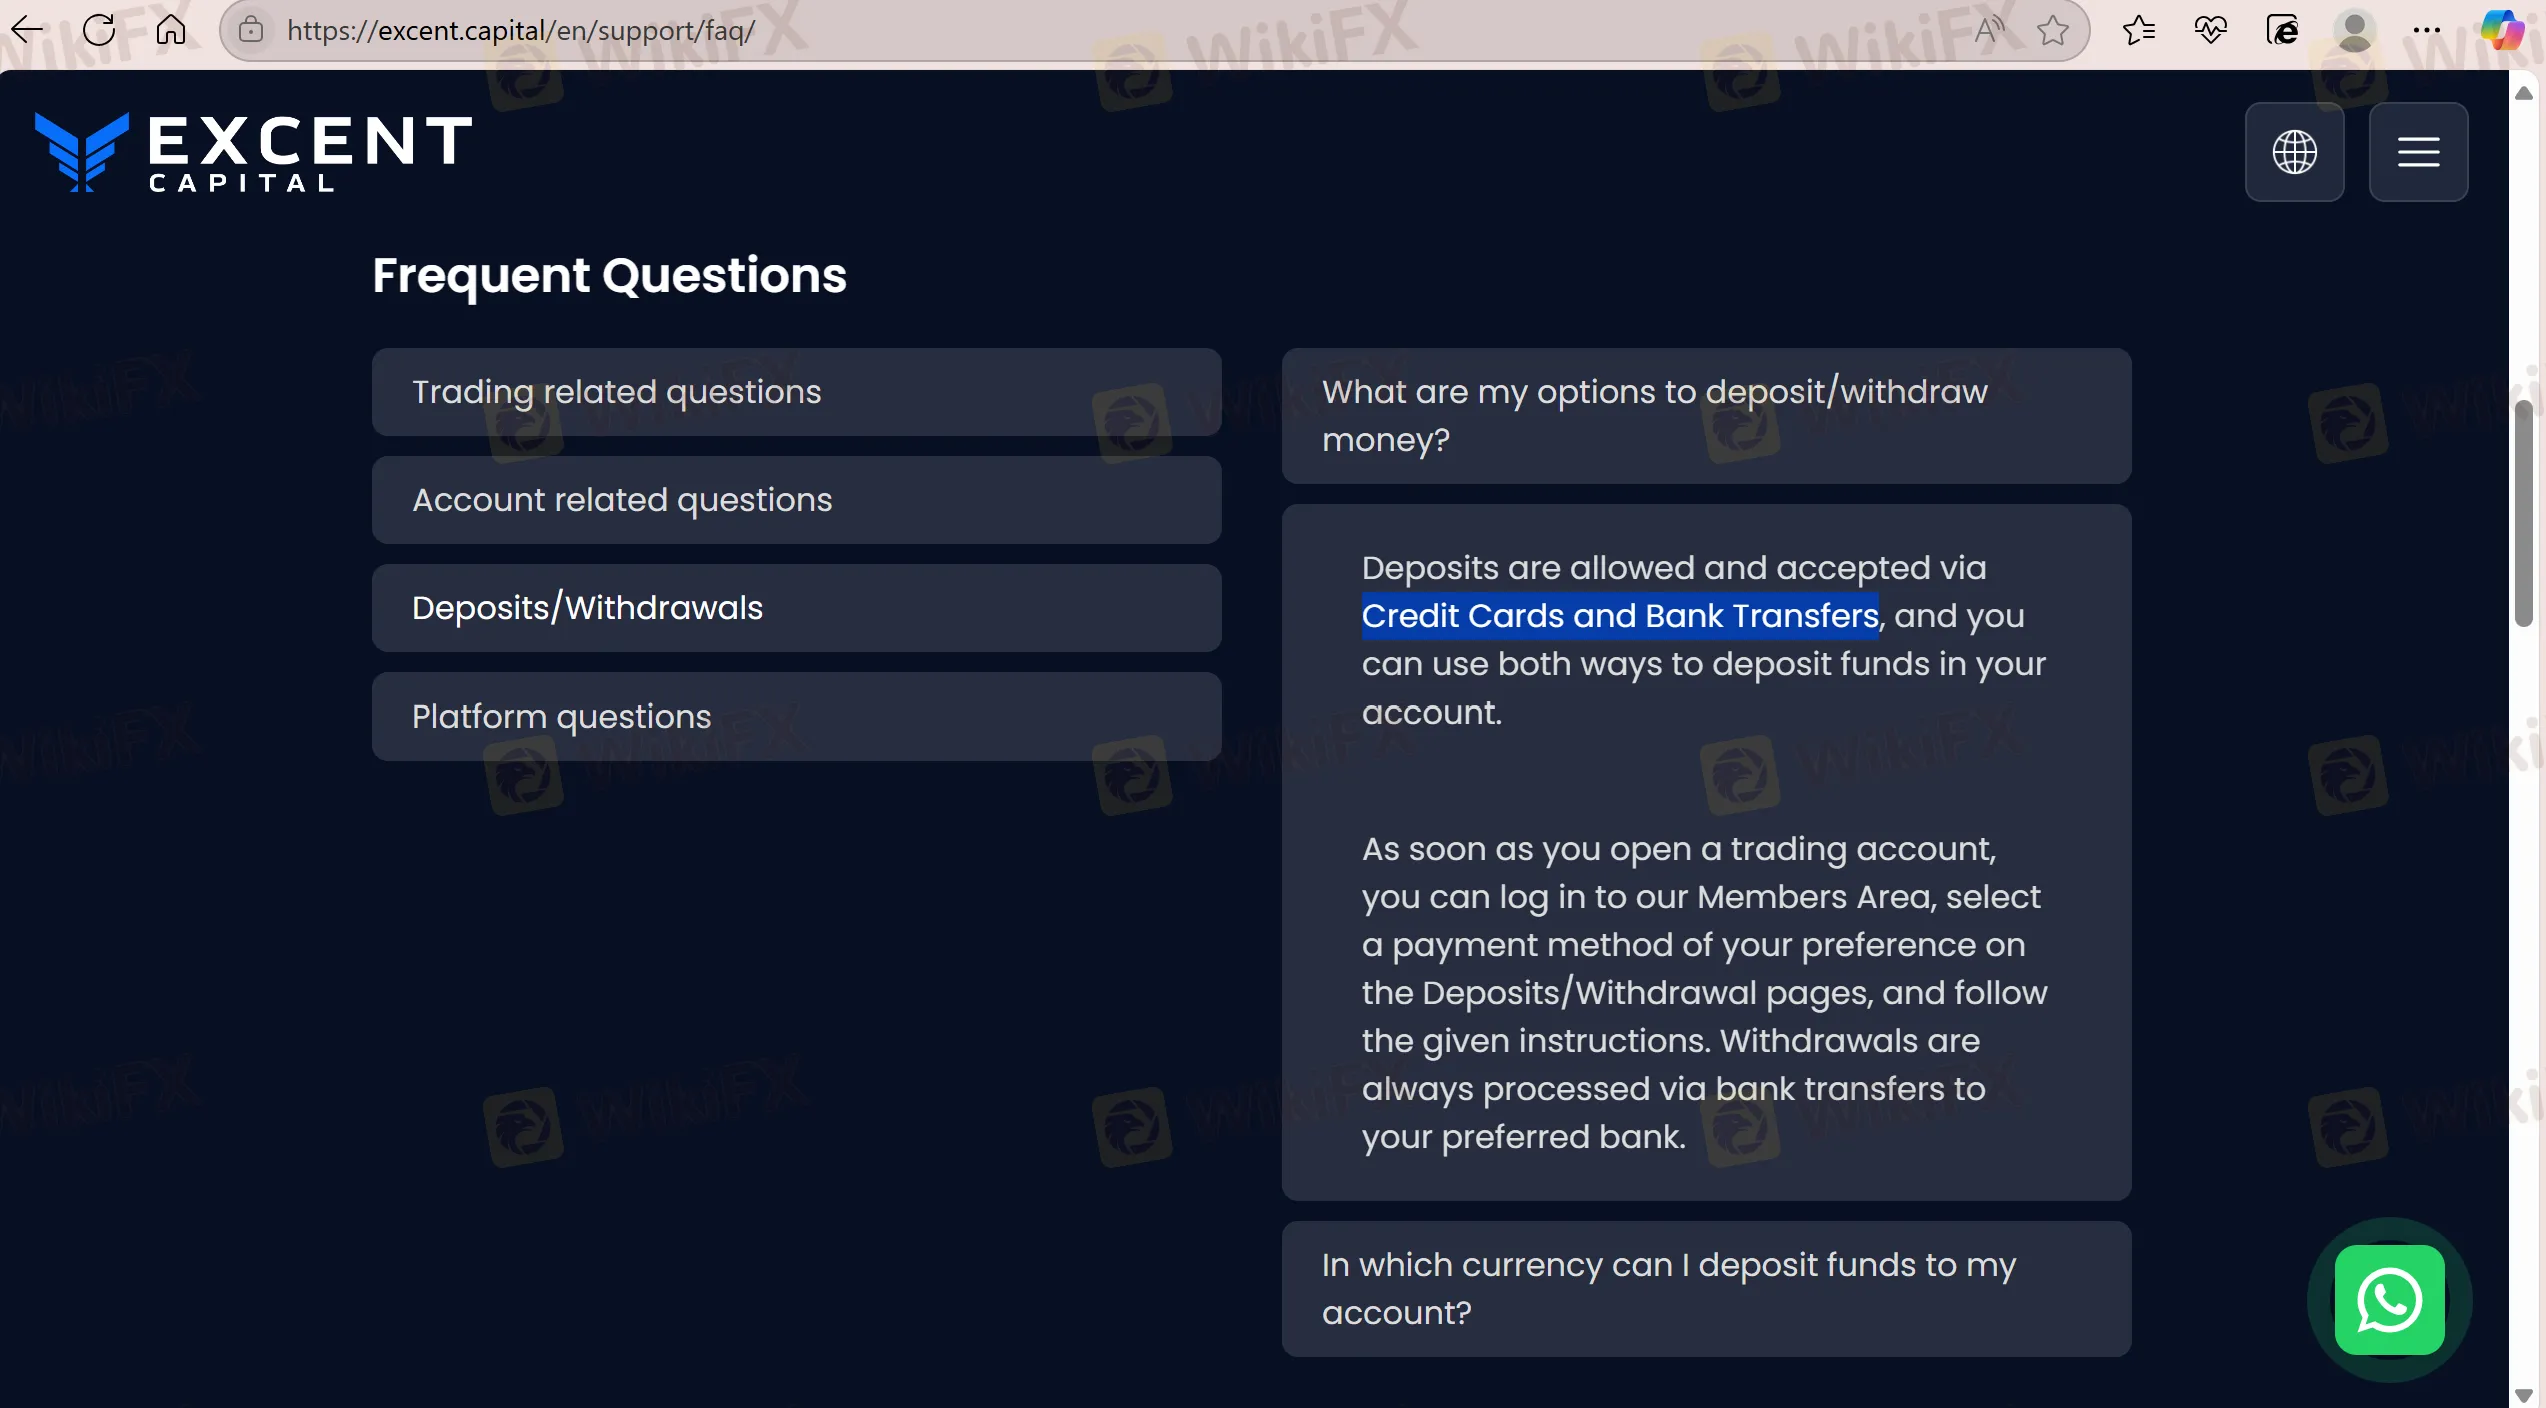Open the Copilot sidebar icon
2546x1408 pixels.
pyautogui.click(x=2501, y=30)
